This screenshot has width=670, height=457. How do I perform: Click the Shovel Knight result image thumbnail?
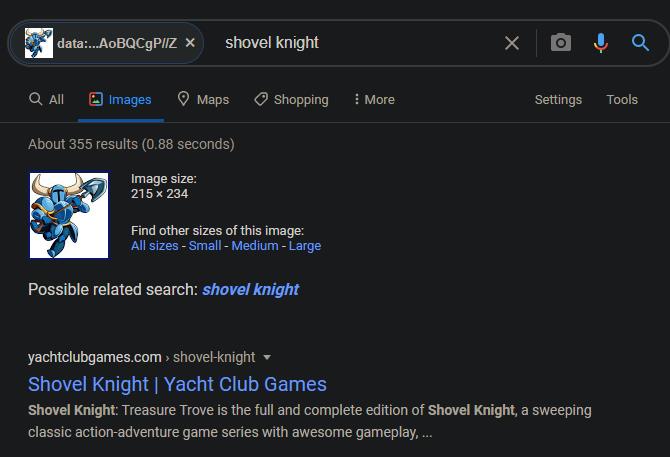pos(69,215)
